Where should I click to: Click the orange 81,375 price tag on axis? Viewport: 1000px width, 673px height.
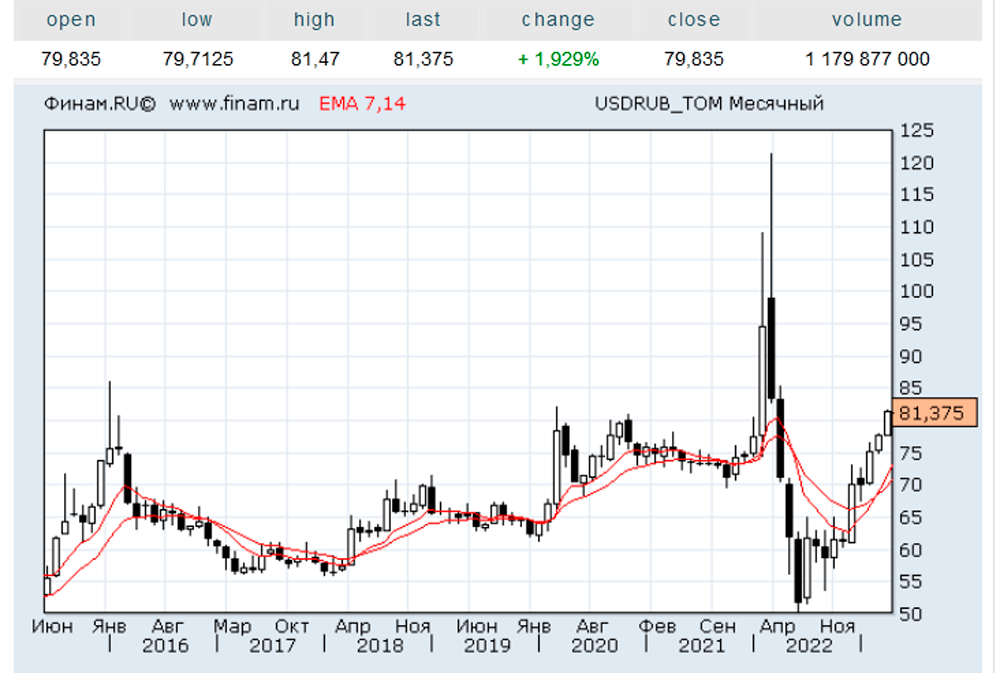[935, 413]
